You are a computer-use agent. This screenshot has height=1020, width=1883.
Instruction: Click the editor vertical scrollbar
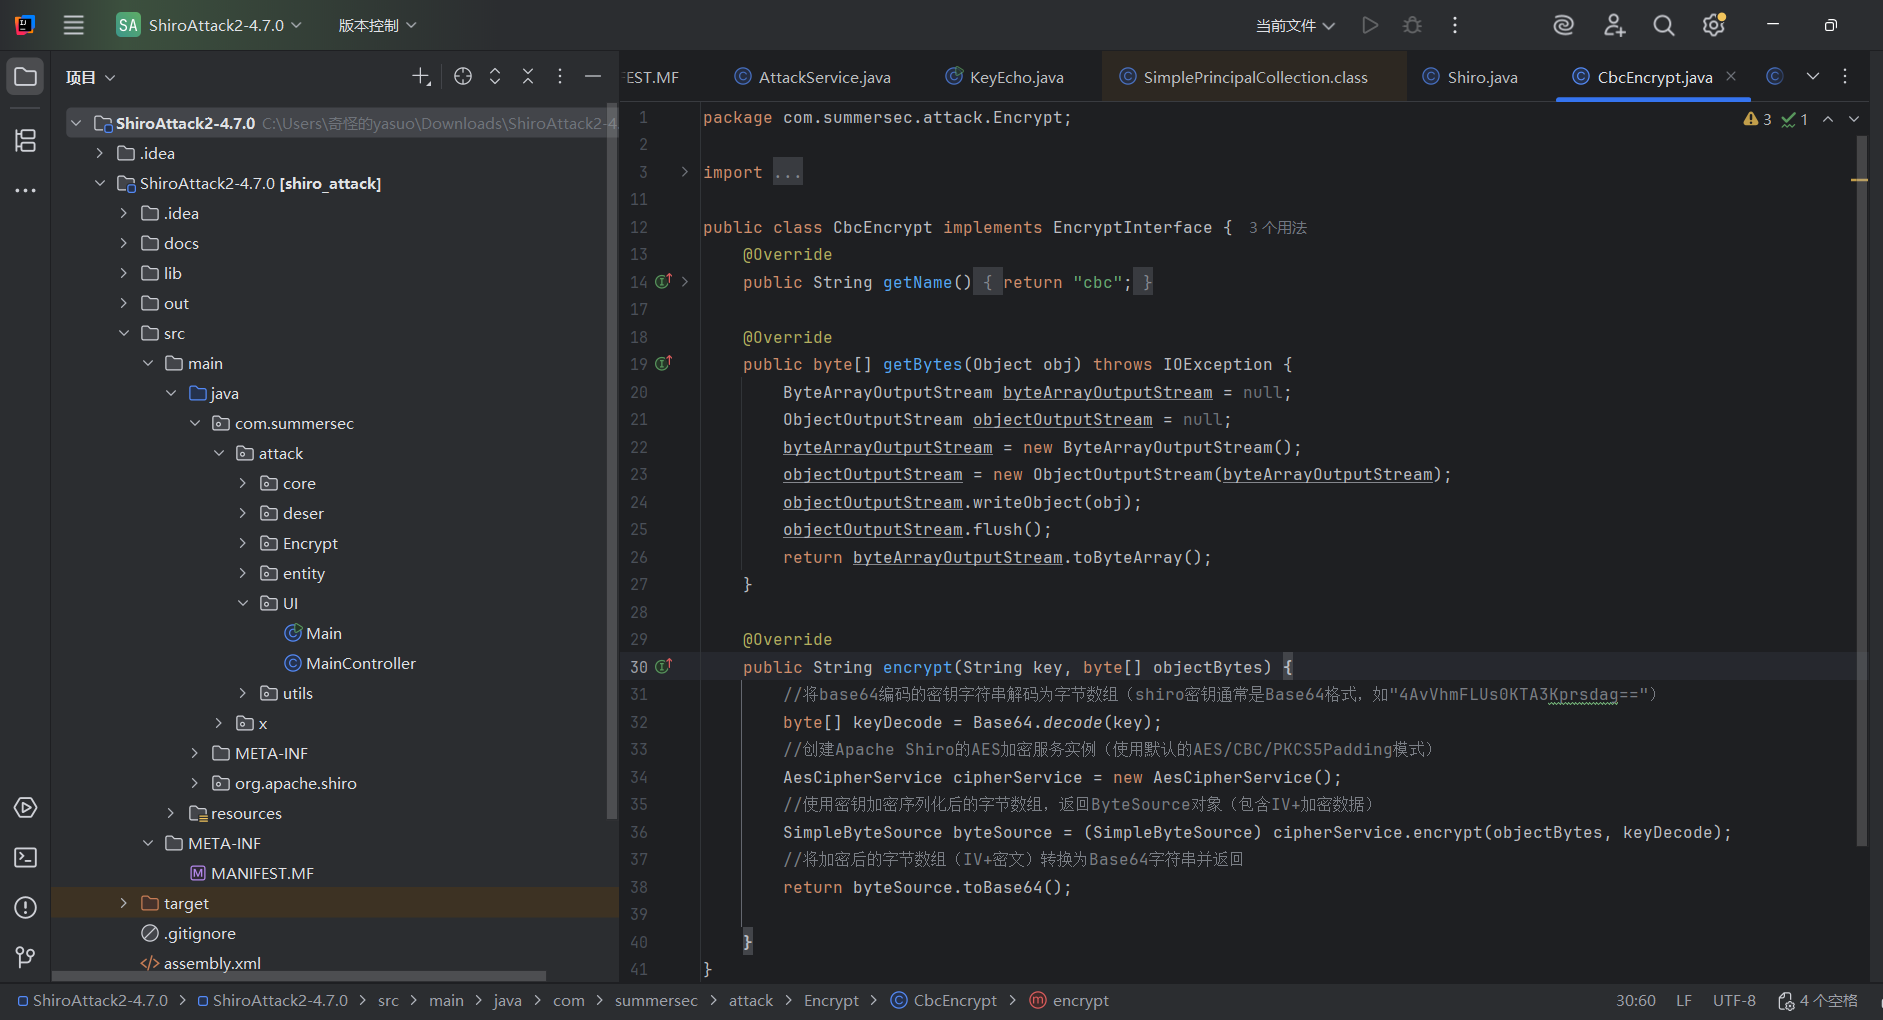point(1861,490)
